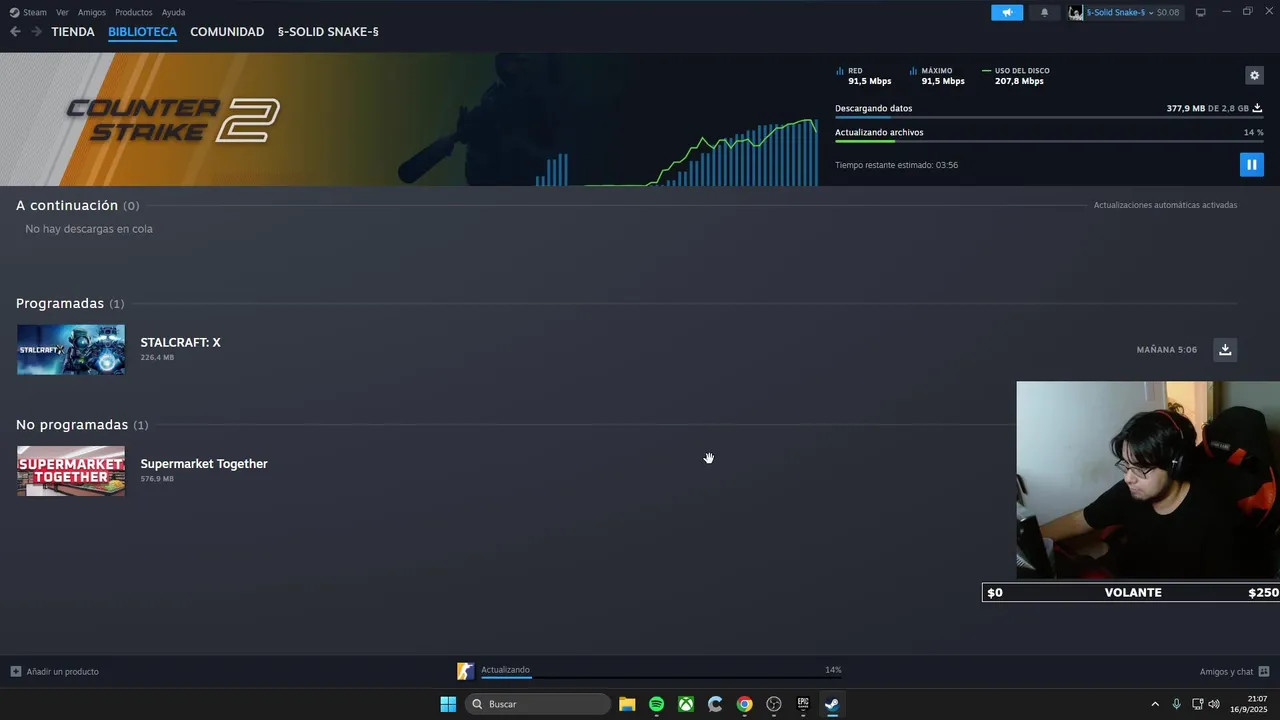
Task: Open Google Chrome from taskbar
Action: [x=744, y=704]
